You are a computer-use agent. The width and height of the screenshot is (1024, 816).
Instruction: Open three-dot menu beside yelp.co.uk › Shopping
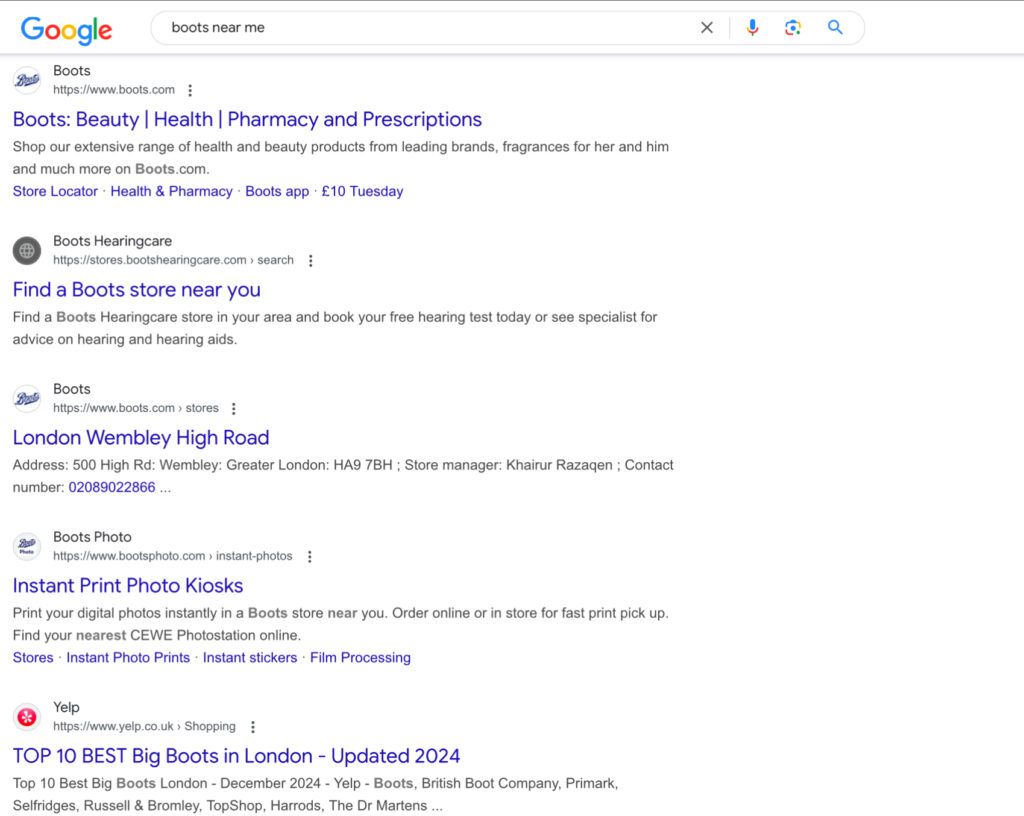point(253,727)
